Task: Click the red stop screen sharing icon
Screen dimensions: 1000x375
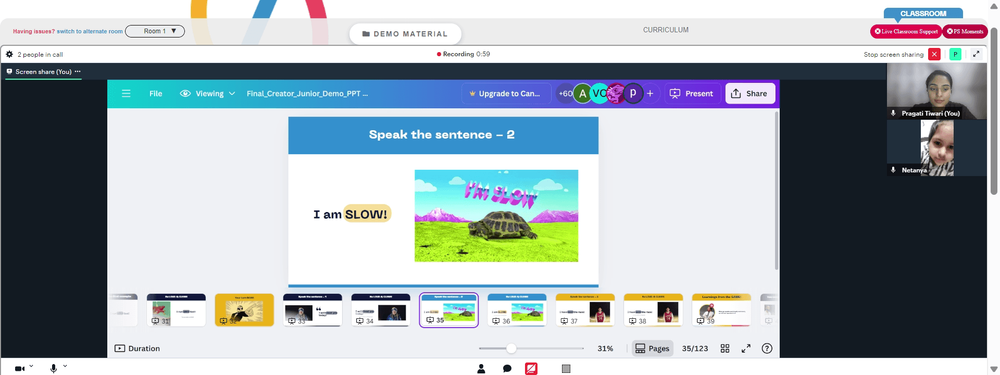Action: pos(934,54)
